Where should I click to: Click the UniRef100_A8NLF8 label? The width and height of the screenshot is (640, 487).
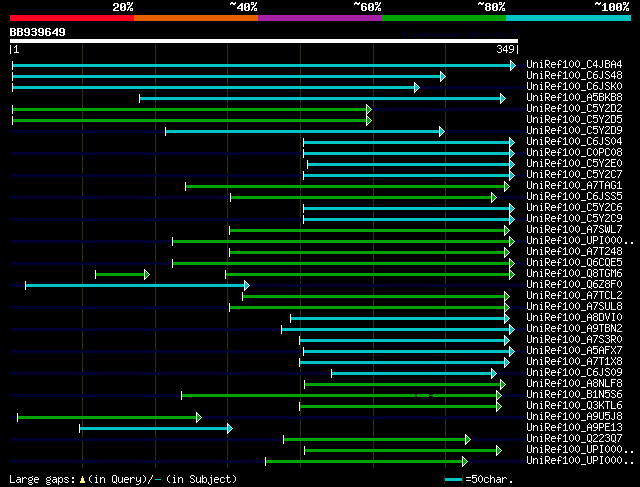(574, 384)
